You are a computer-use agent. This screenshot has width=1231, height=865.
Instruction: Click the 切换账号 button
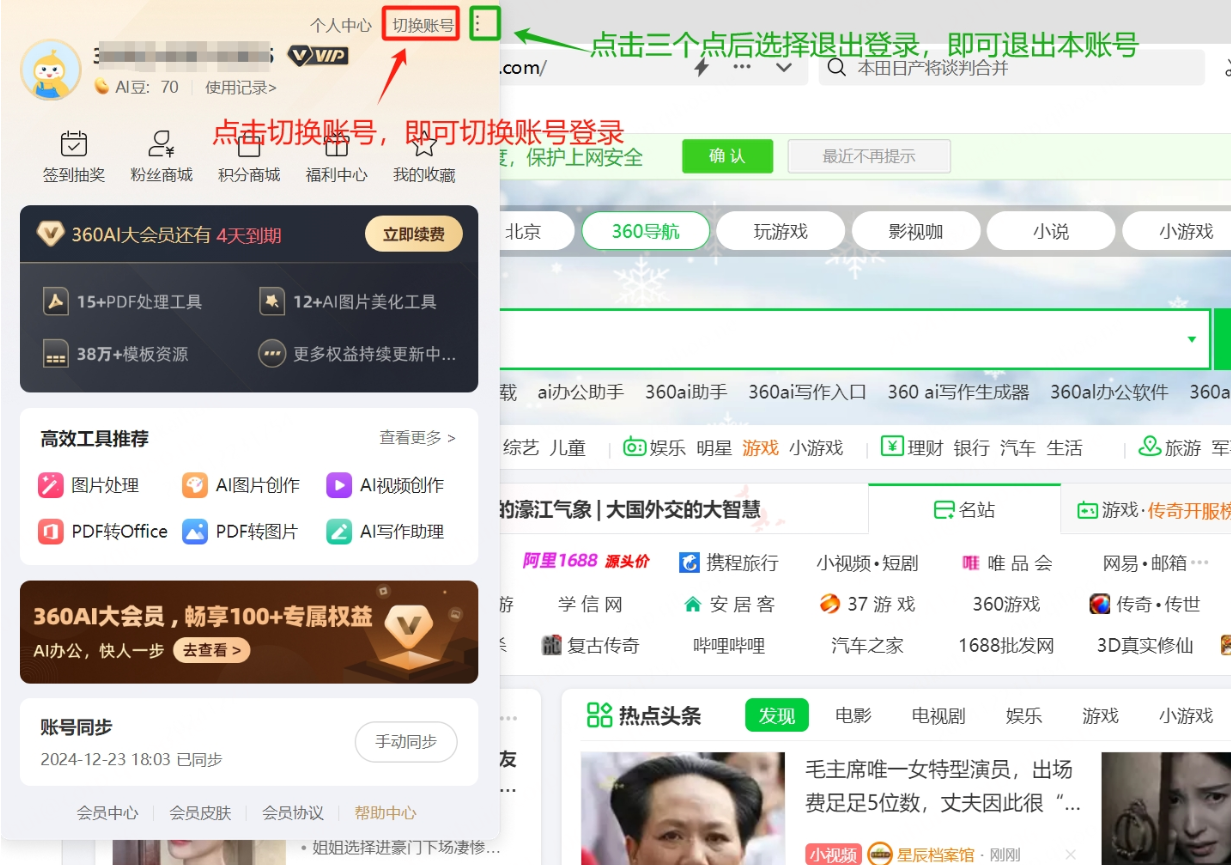[x=420, y=22]
